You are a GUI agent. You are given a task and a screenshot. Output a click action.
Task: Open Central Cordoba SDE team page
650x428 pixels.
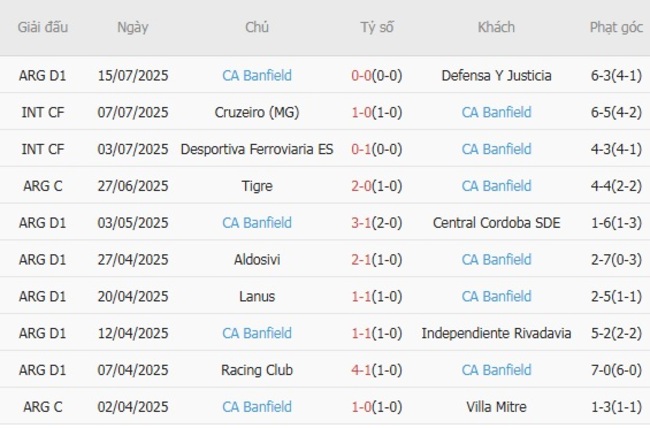[496, 223]
